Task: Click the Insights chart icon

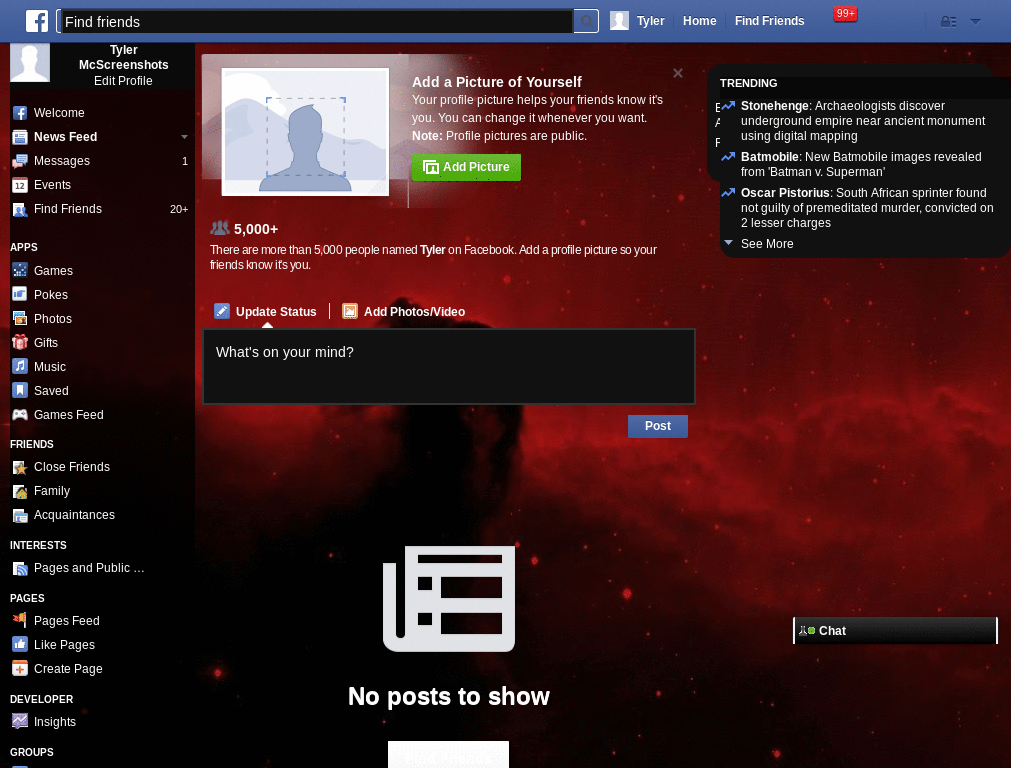Action: [x=20, y=721]
